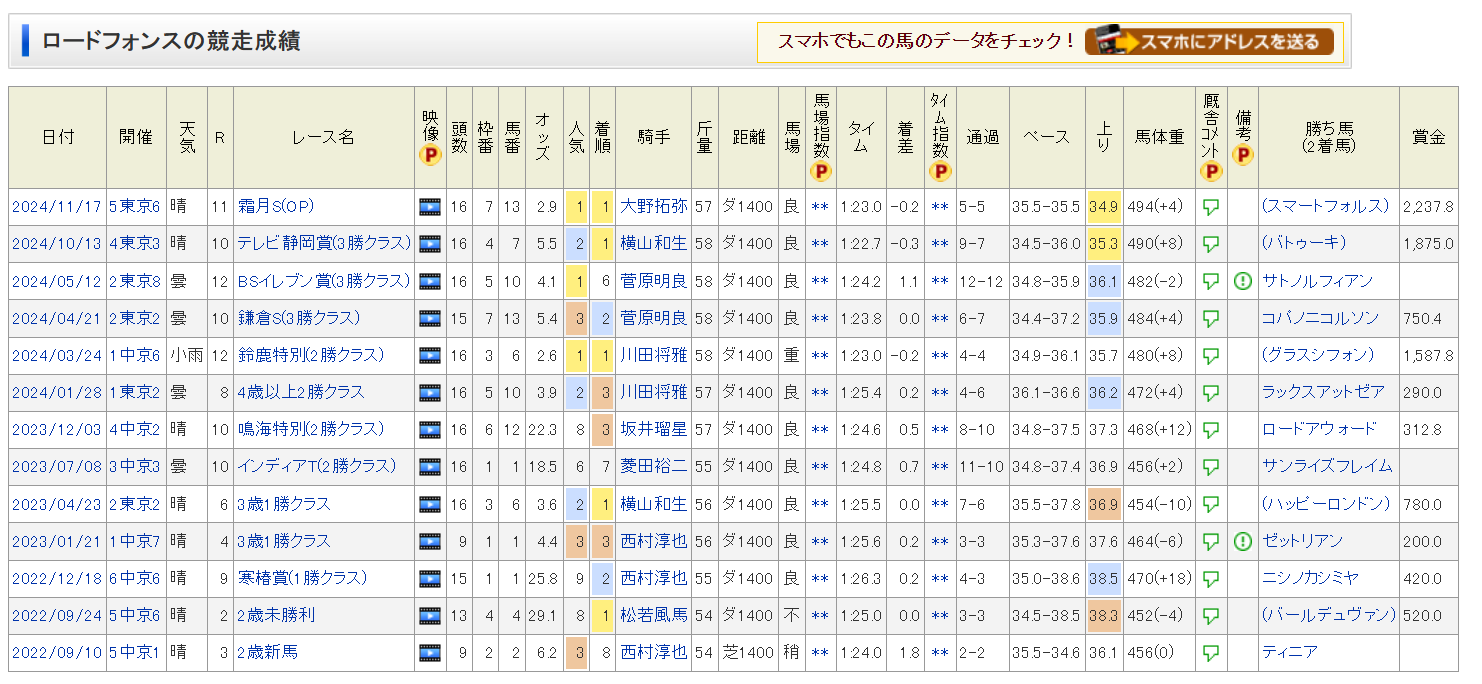This screenshot has height=684, width=1482.
Task: Click the premium P icon under 備考 header
Action: [x=1242, y=155]
